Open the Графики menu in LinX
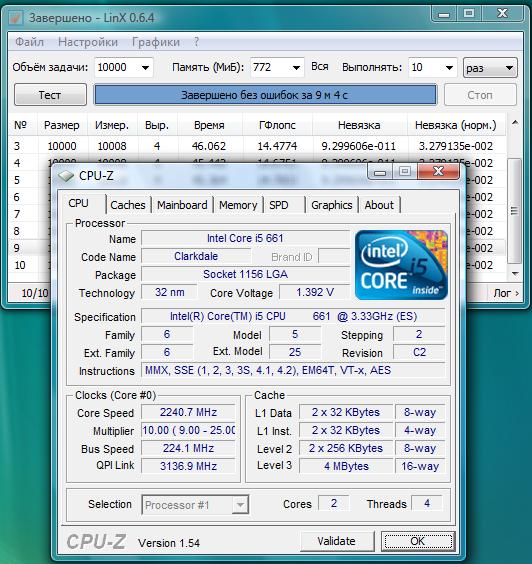This screenshot has width=532, height=564. 156,42
